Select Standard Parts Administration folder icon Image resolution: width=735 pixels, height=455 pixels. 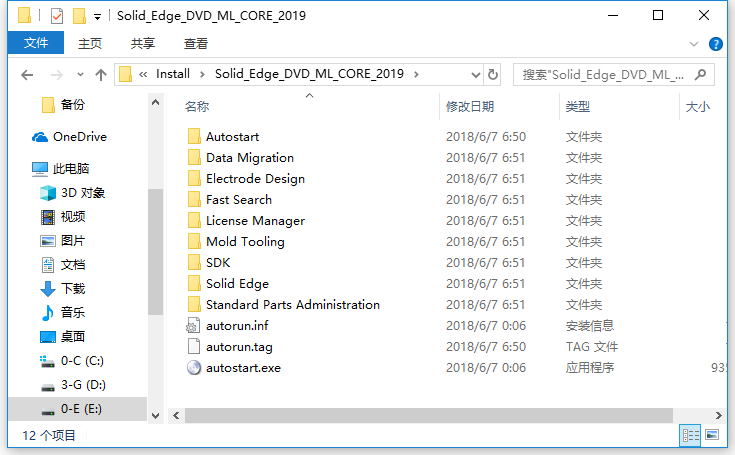(x=194, y=305)
